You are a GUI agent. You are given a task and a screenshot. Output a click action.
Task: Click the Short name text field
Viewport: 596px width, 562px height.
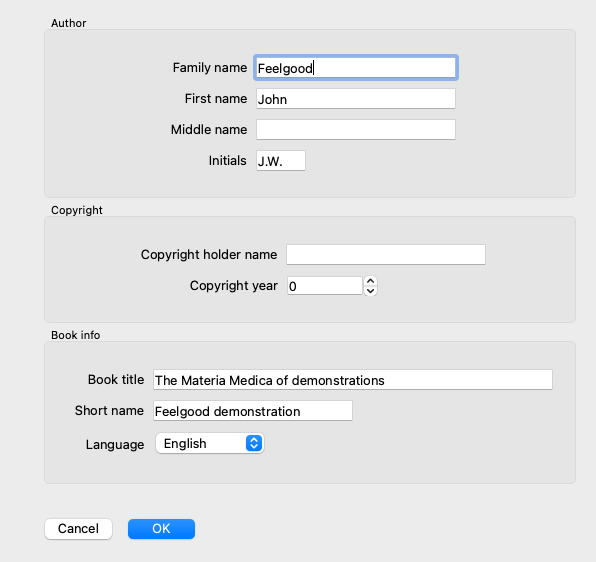pos(253,411)
